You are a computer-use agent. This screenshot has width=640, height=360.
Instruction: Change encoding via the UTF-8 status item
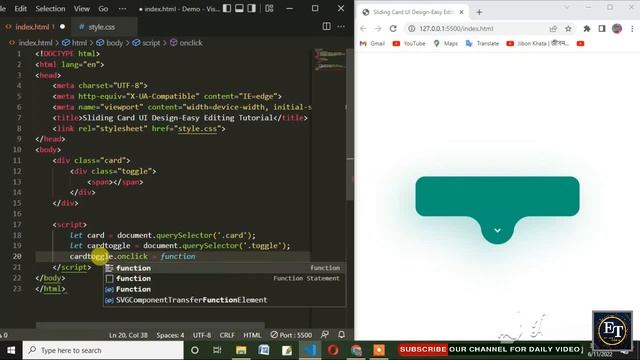pyautogui.click(x=202, y=335)
